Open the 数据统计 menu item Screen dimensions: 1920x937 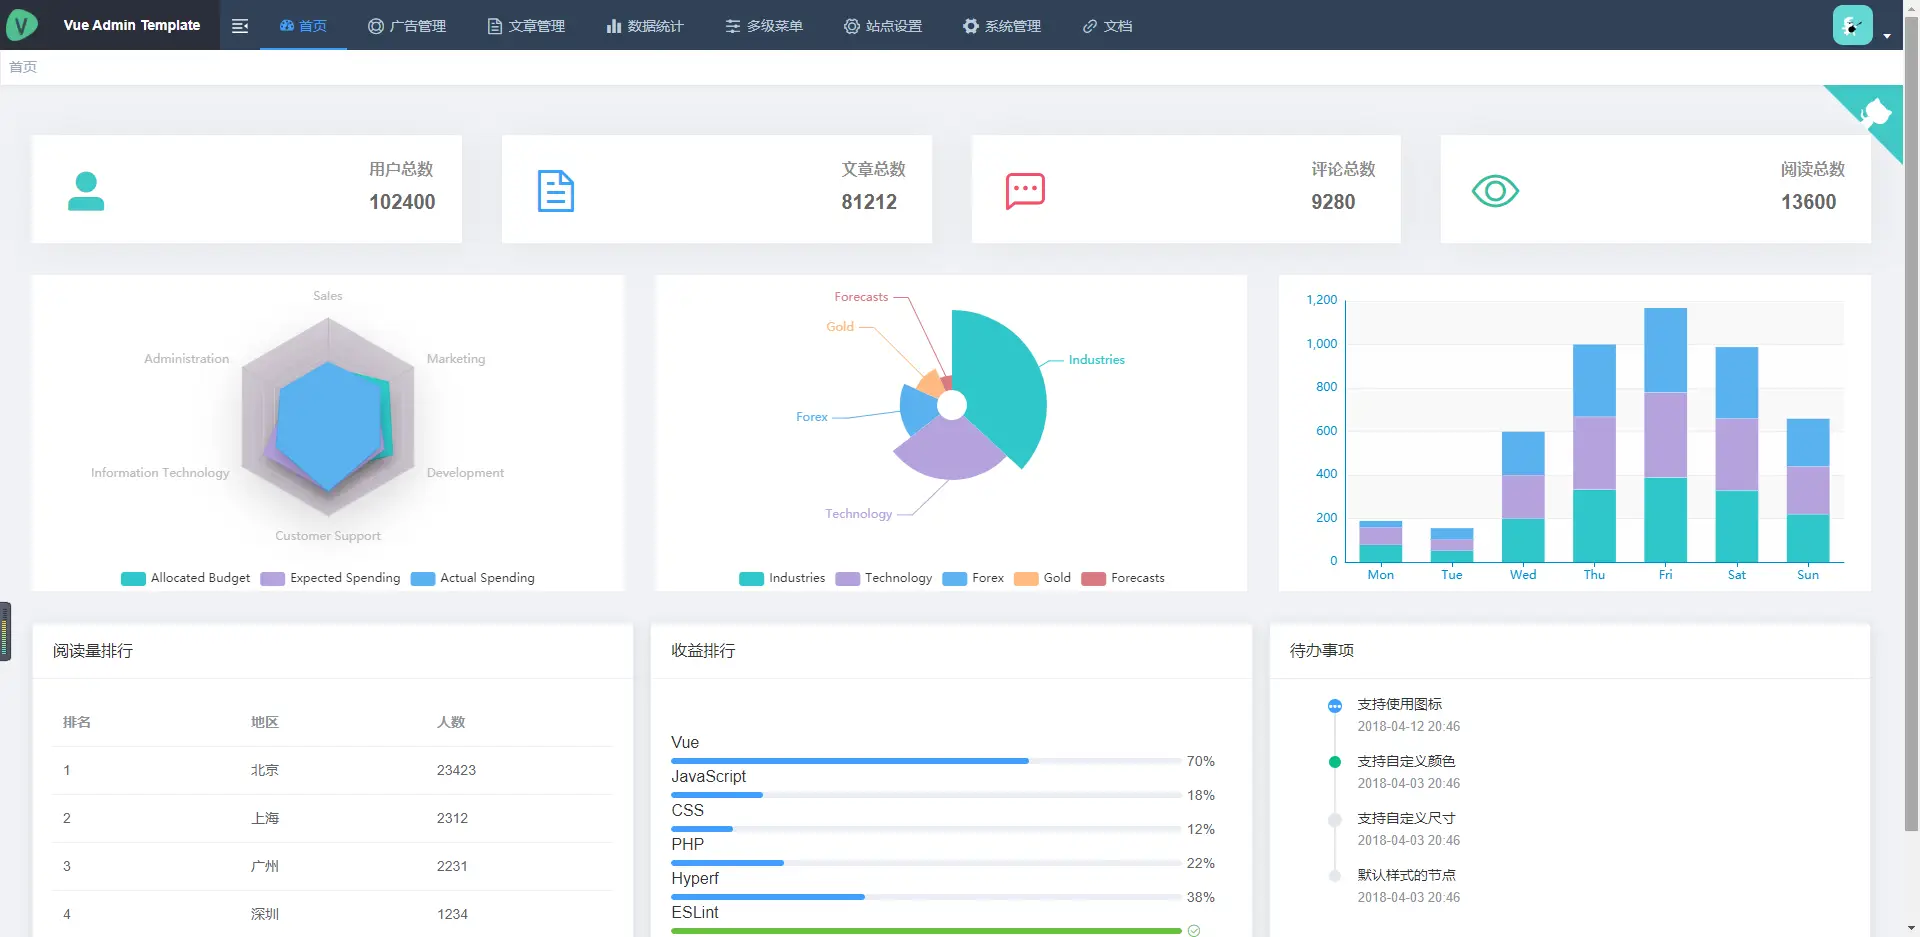click(645, 26)
